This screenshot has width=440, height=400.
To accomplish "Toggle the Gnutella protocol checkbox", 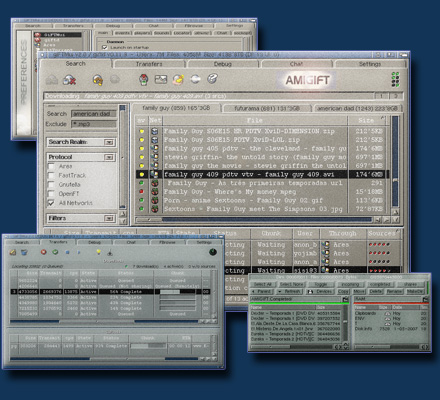I will click(51, 184).
